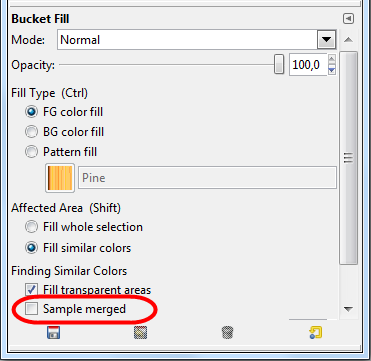Image resolution: width=371 pixels, height=361 pixels.
Task: Select BG color fill option
Action: [x=31, y=132]
